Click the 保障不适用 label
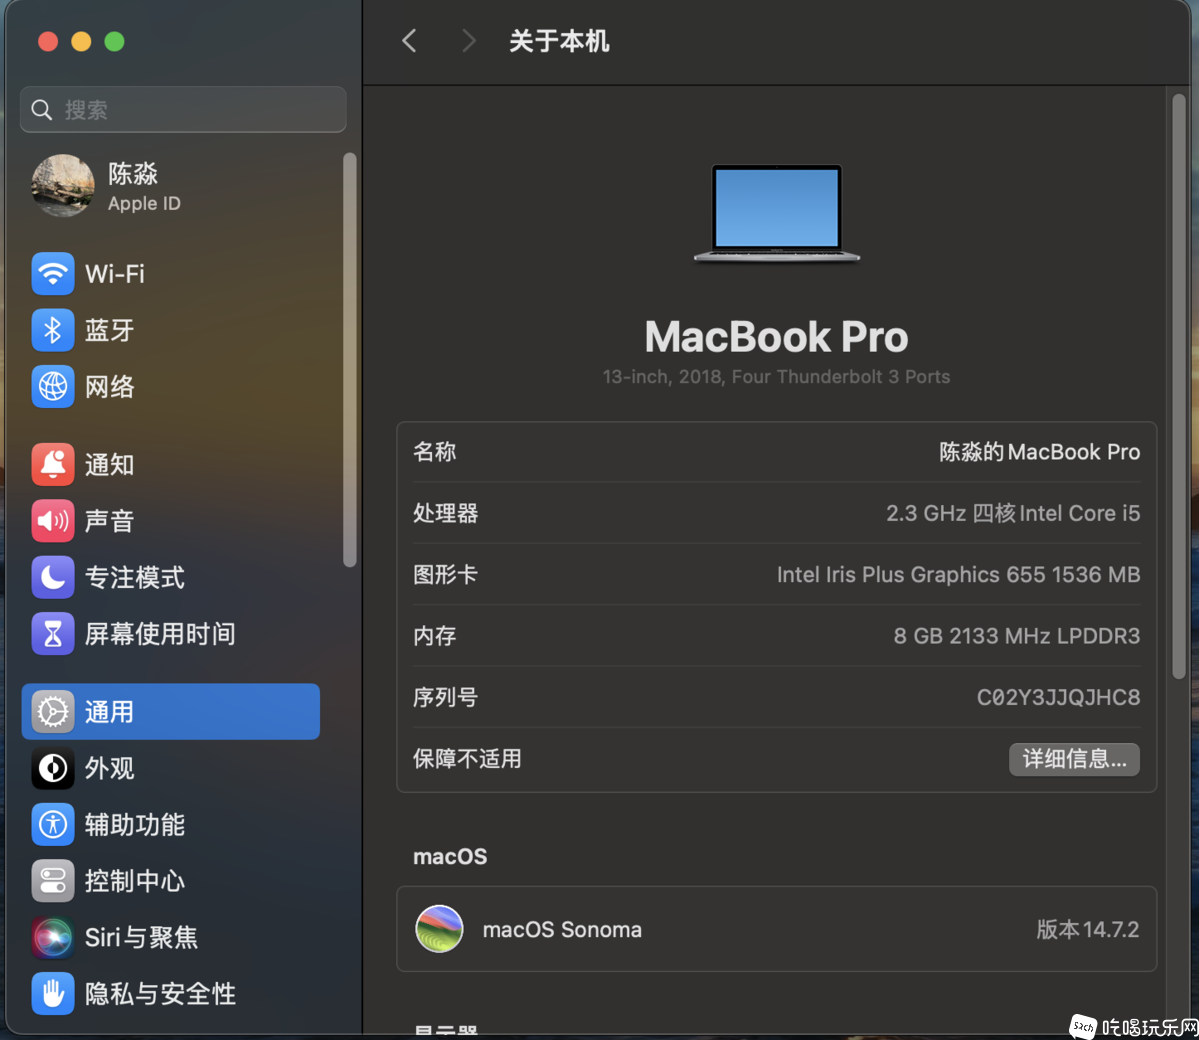This screenshot has height=1040, width=1199. pyautogui.click(x=467, y=759)
